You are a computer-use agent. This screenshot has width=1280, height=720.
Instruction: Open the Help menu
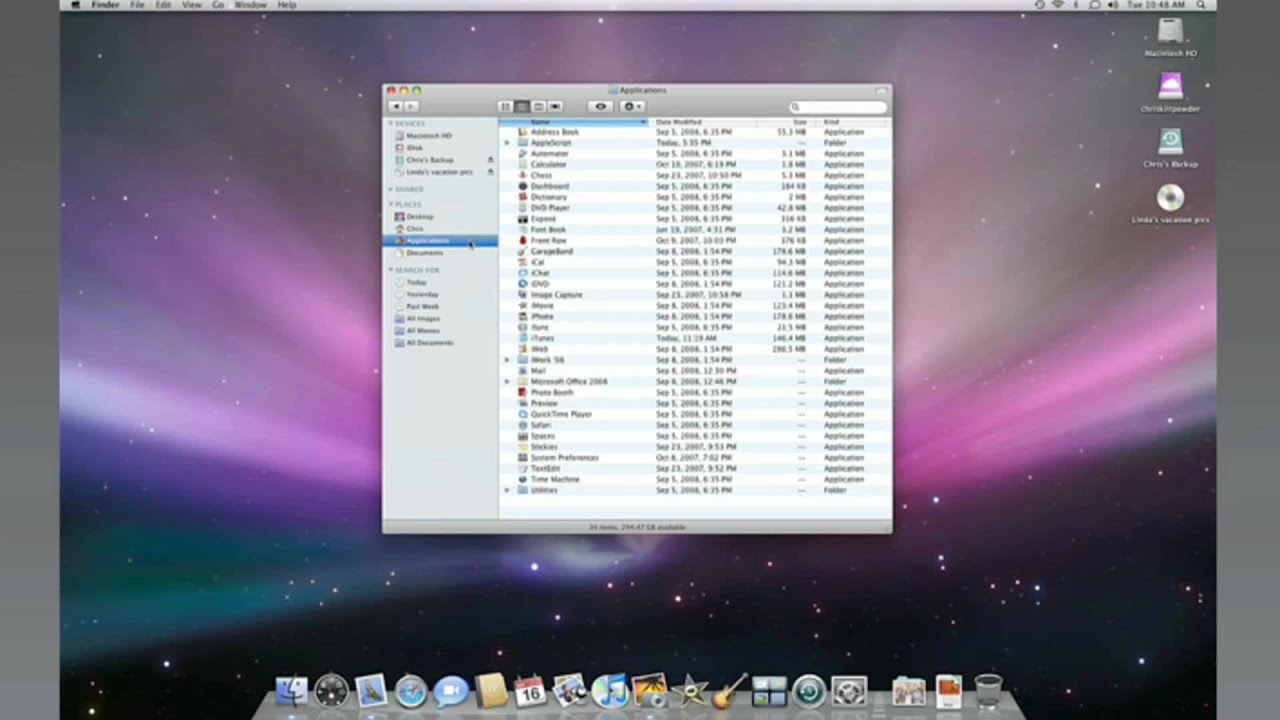click(287, 5)
